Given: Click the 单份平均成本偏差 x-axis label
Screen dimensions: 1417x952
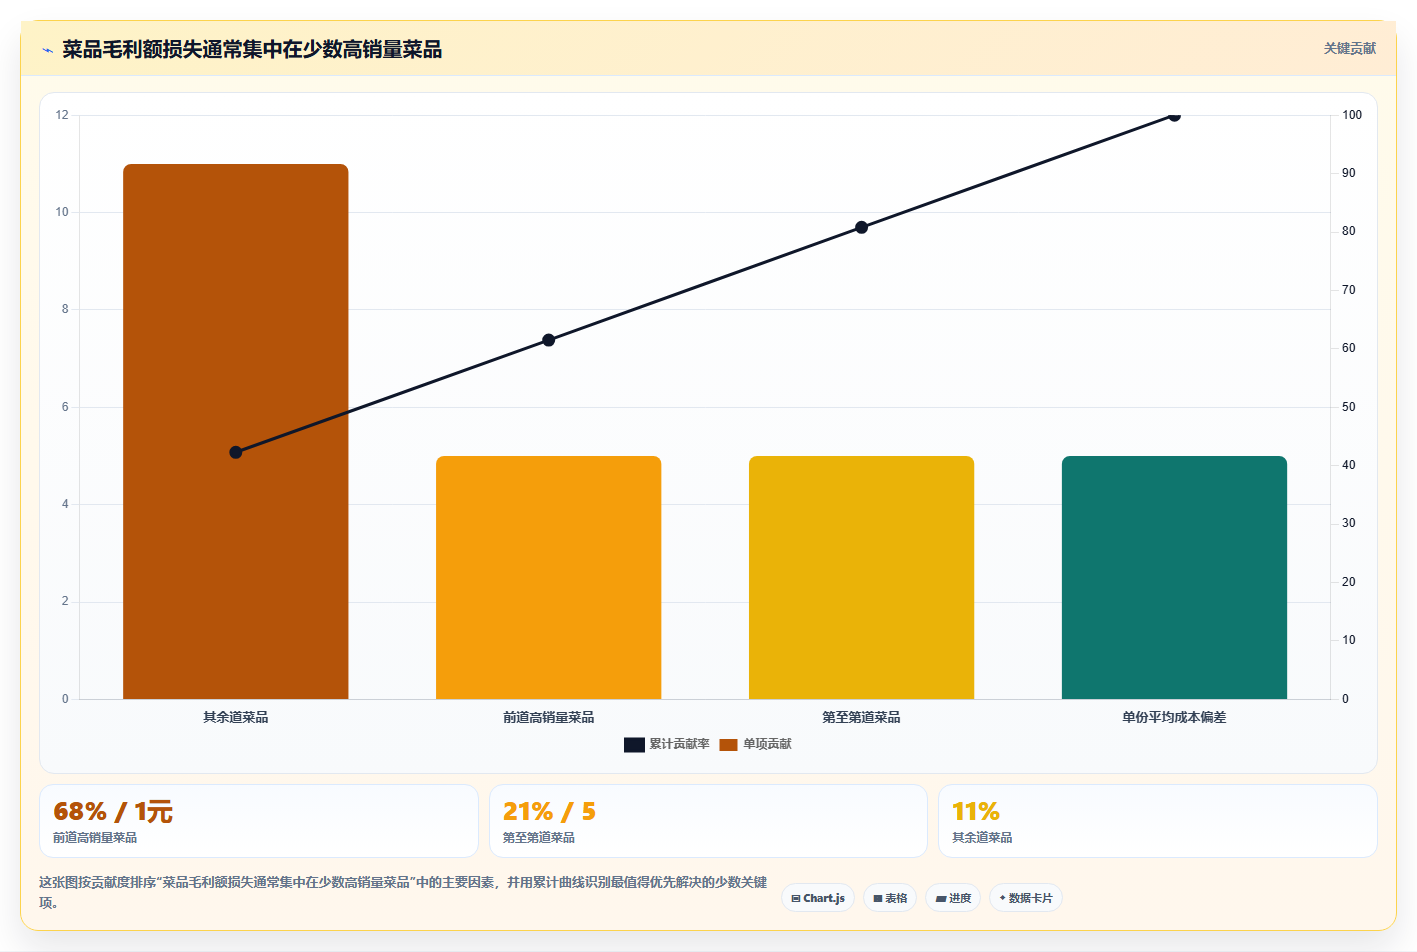Looking at the screenshot, I should [x=1174, y=717].
